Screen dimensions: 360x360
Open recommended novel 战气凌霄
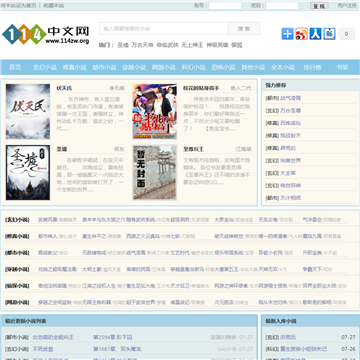[290, 98]
